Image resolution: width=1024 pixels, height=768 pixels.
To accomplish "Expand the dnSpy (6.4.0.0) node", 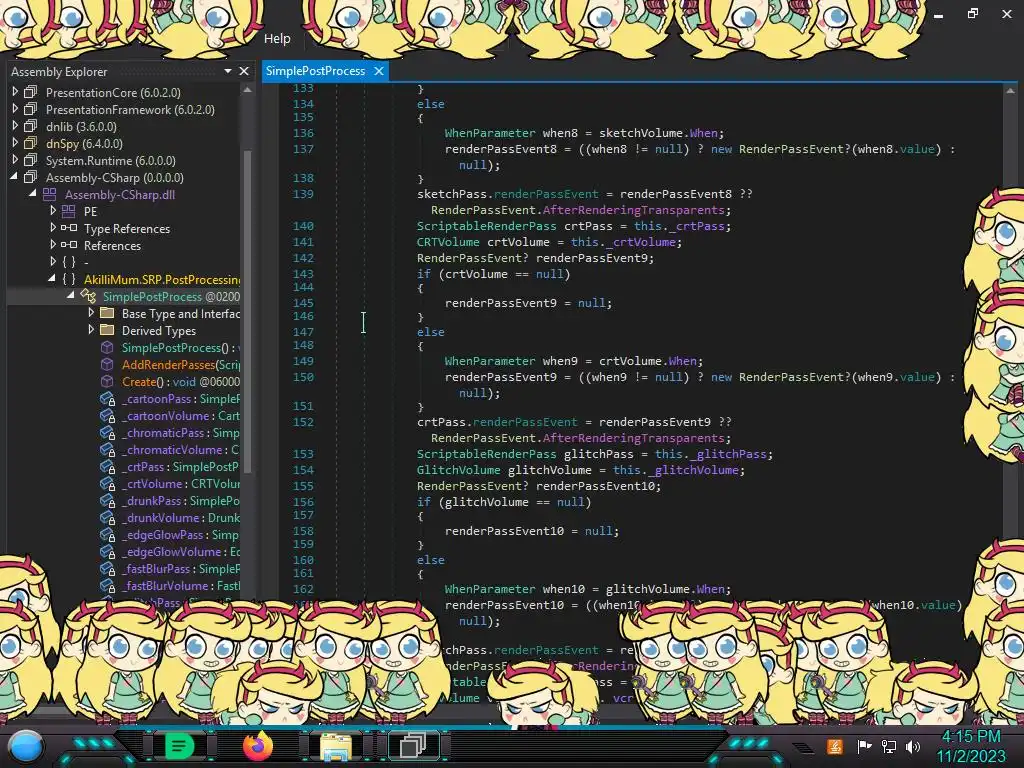I will pos(15,143).
